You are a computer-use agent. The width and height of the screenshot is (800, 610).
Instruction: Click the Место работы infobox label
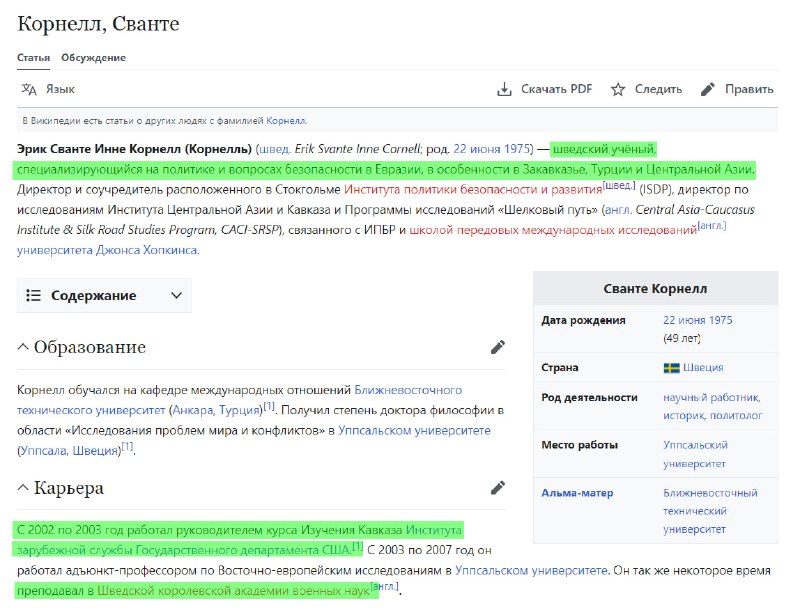pos(580,445)
